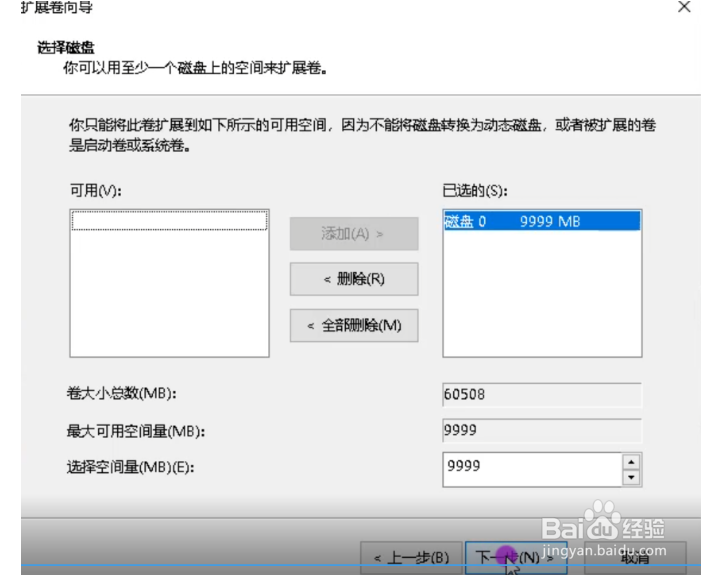705x575 pixels.
Task: Click the 删除(R) remove button
Action: pyautogui.click(x=354, y=279)
